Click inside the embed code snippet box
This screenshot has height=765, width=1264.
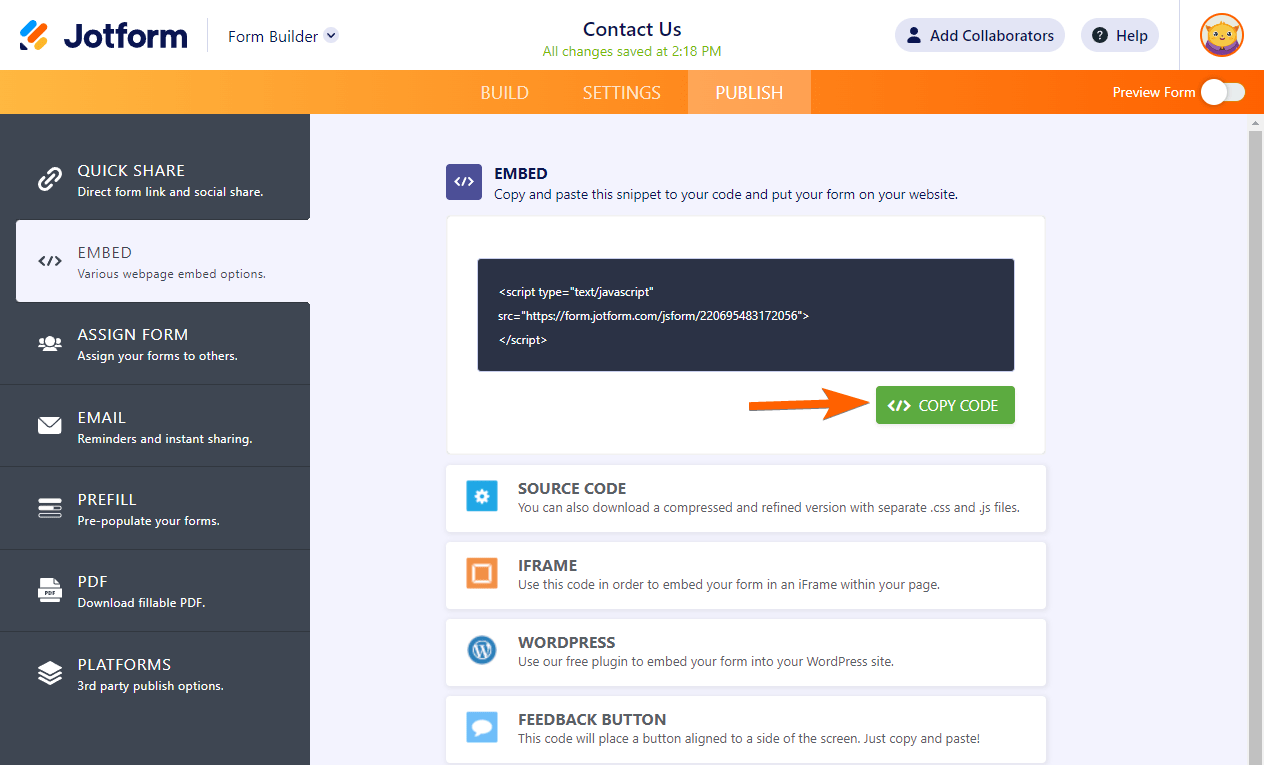click(x=745, y=315)
